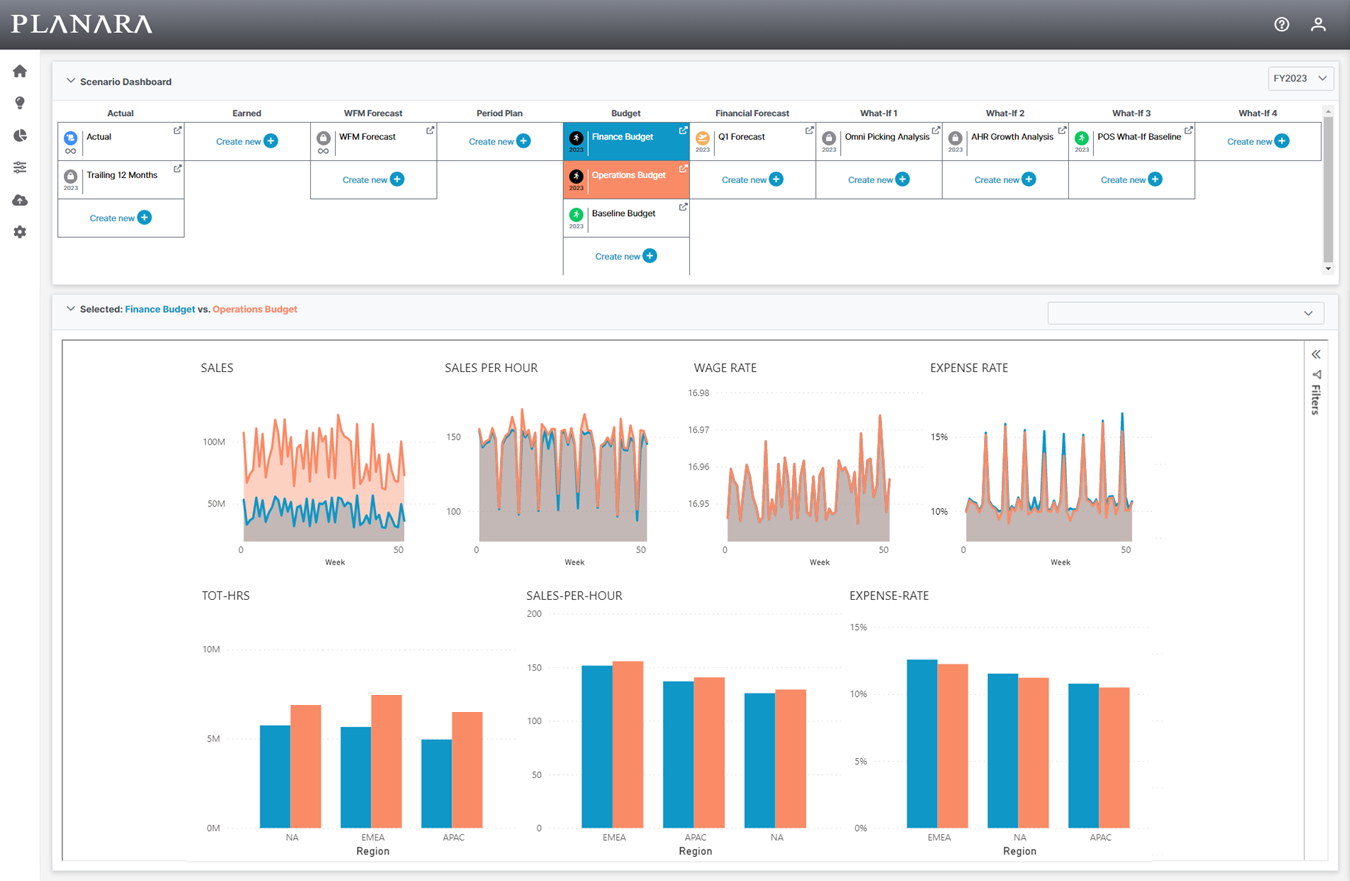The height and width of the screenshot is (881, 1350).
Task: Click the Baseline Budget green running icon
Action: [x=576, y=214]
